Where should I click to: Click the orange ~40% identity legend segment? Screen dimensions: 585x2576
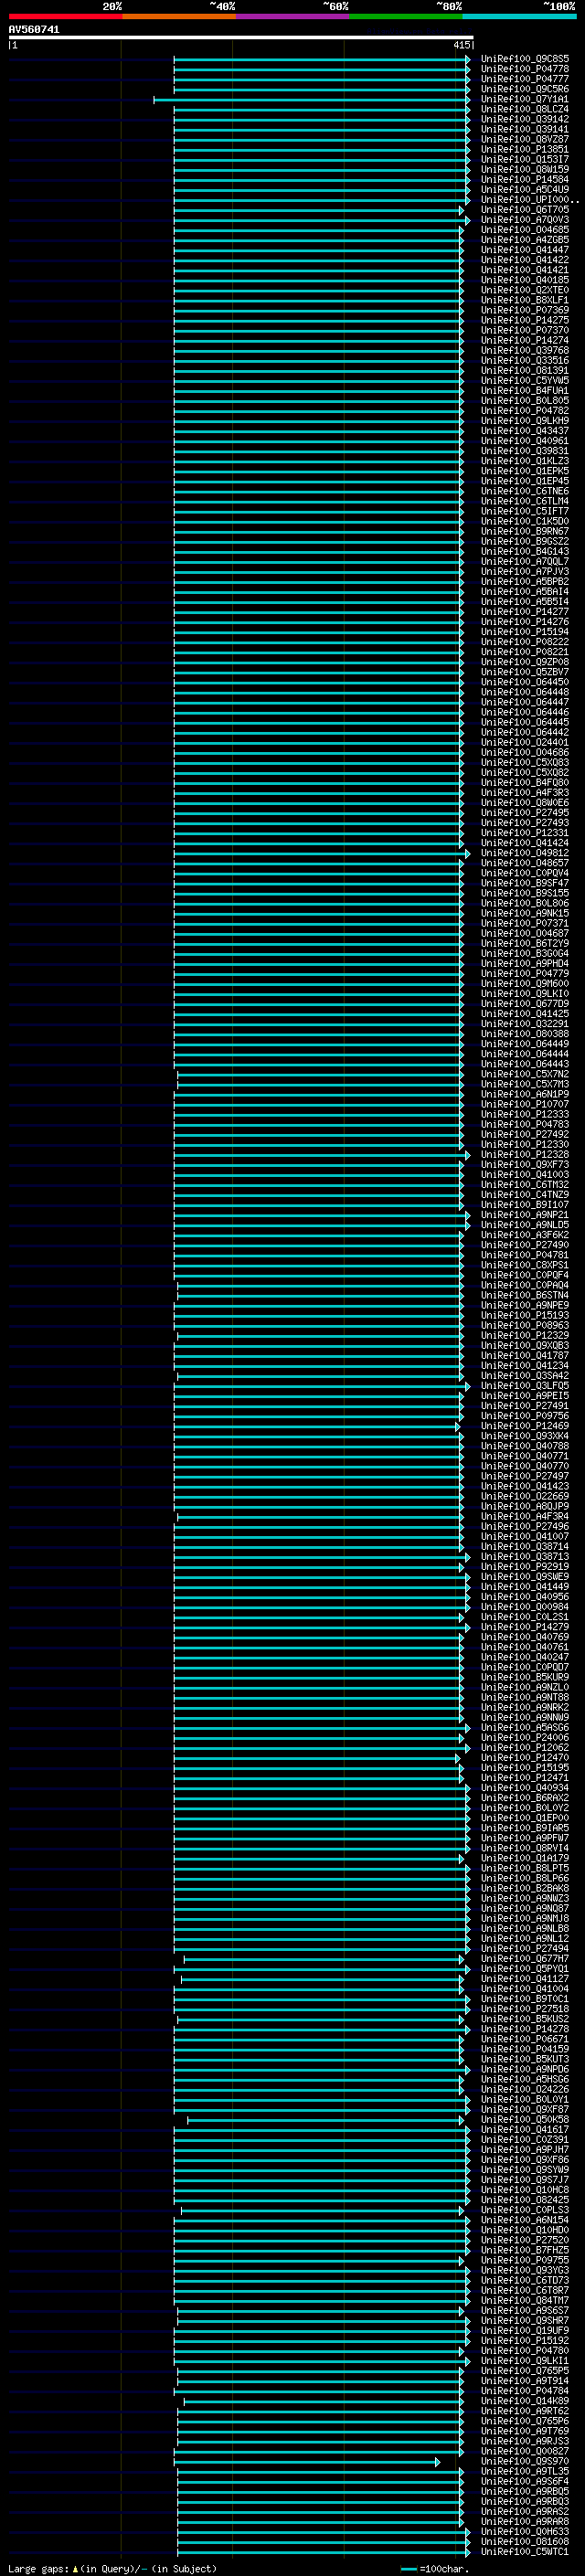click(179, 16)
